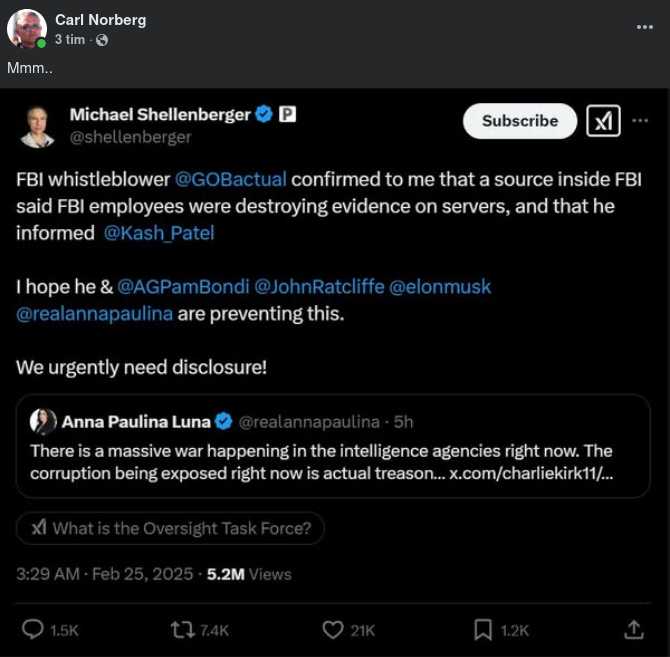Click the Carl Norberg author name
This screenshot has width=670, height=657.
[x=100, y=20]
